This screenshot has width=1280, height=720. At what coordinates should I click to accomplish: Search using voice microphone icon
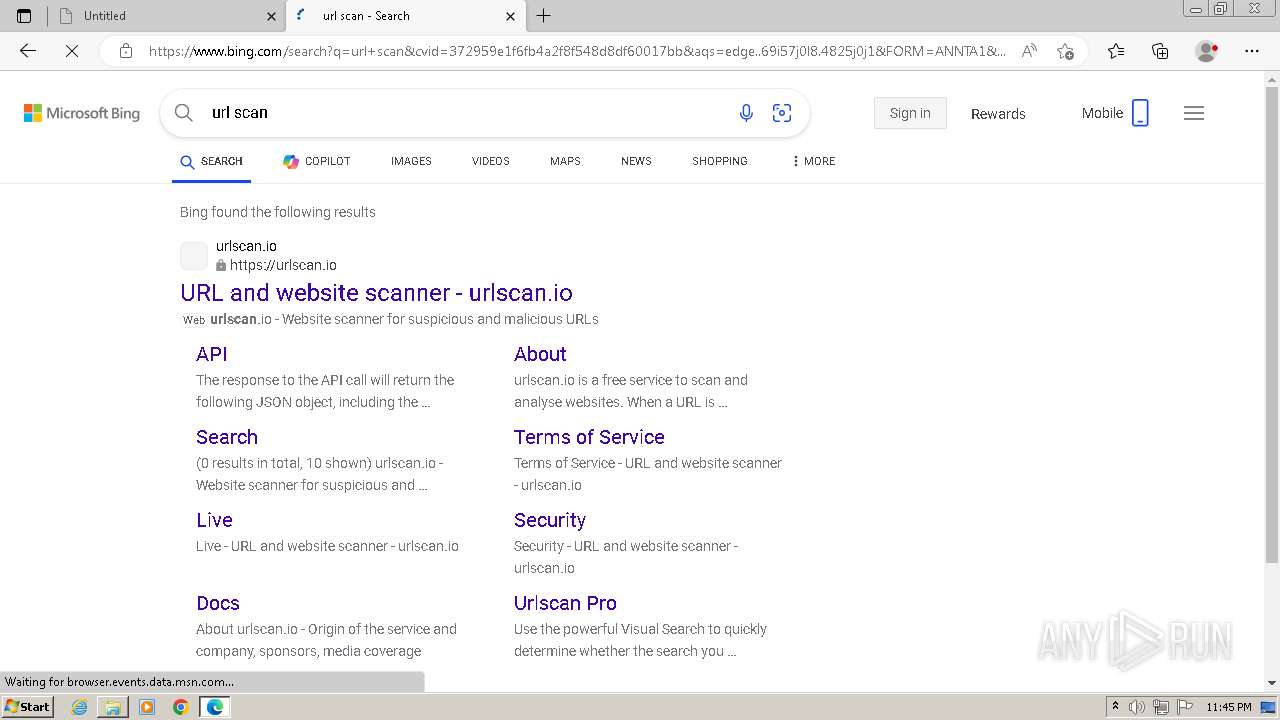(x=746, y=113)
